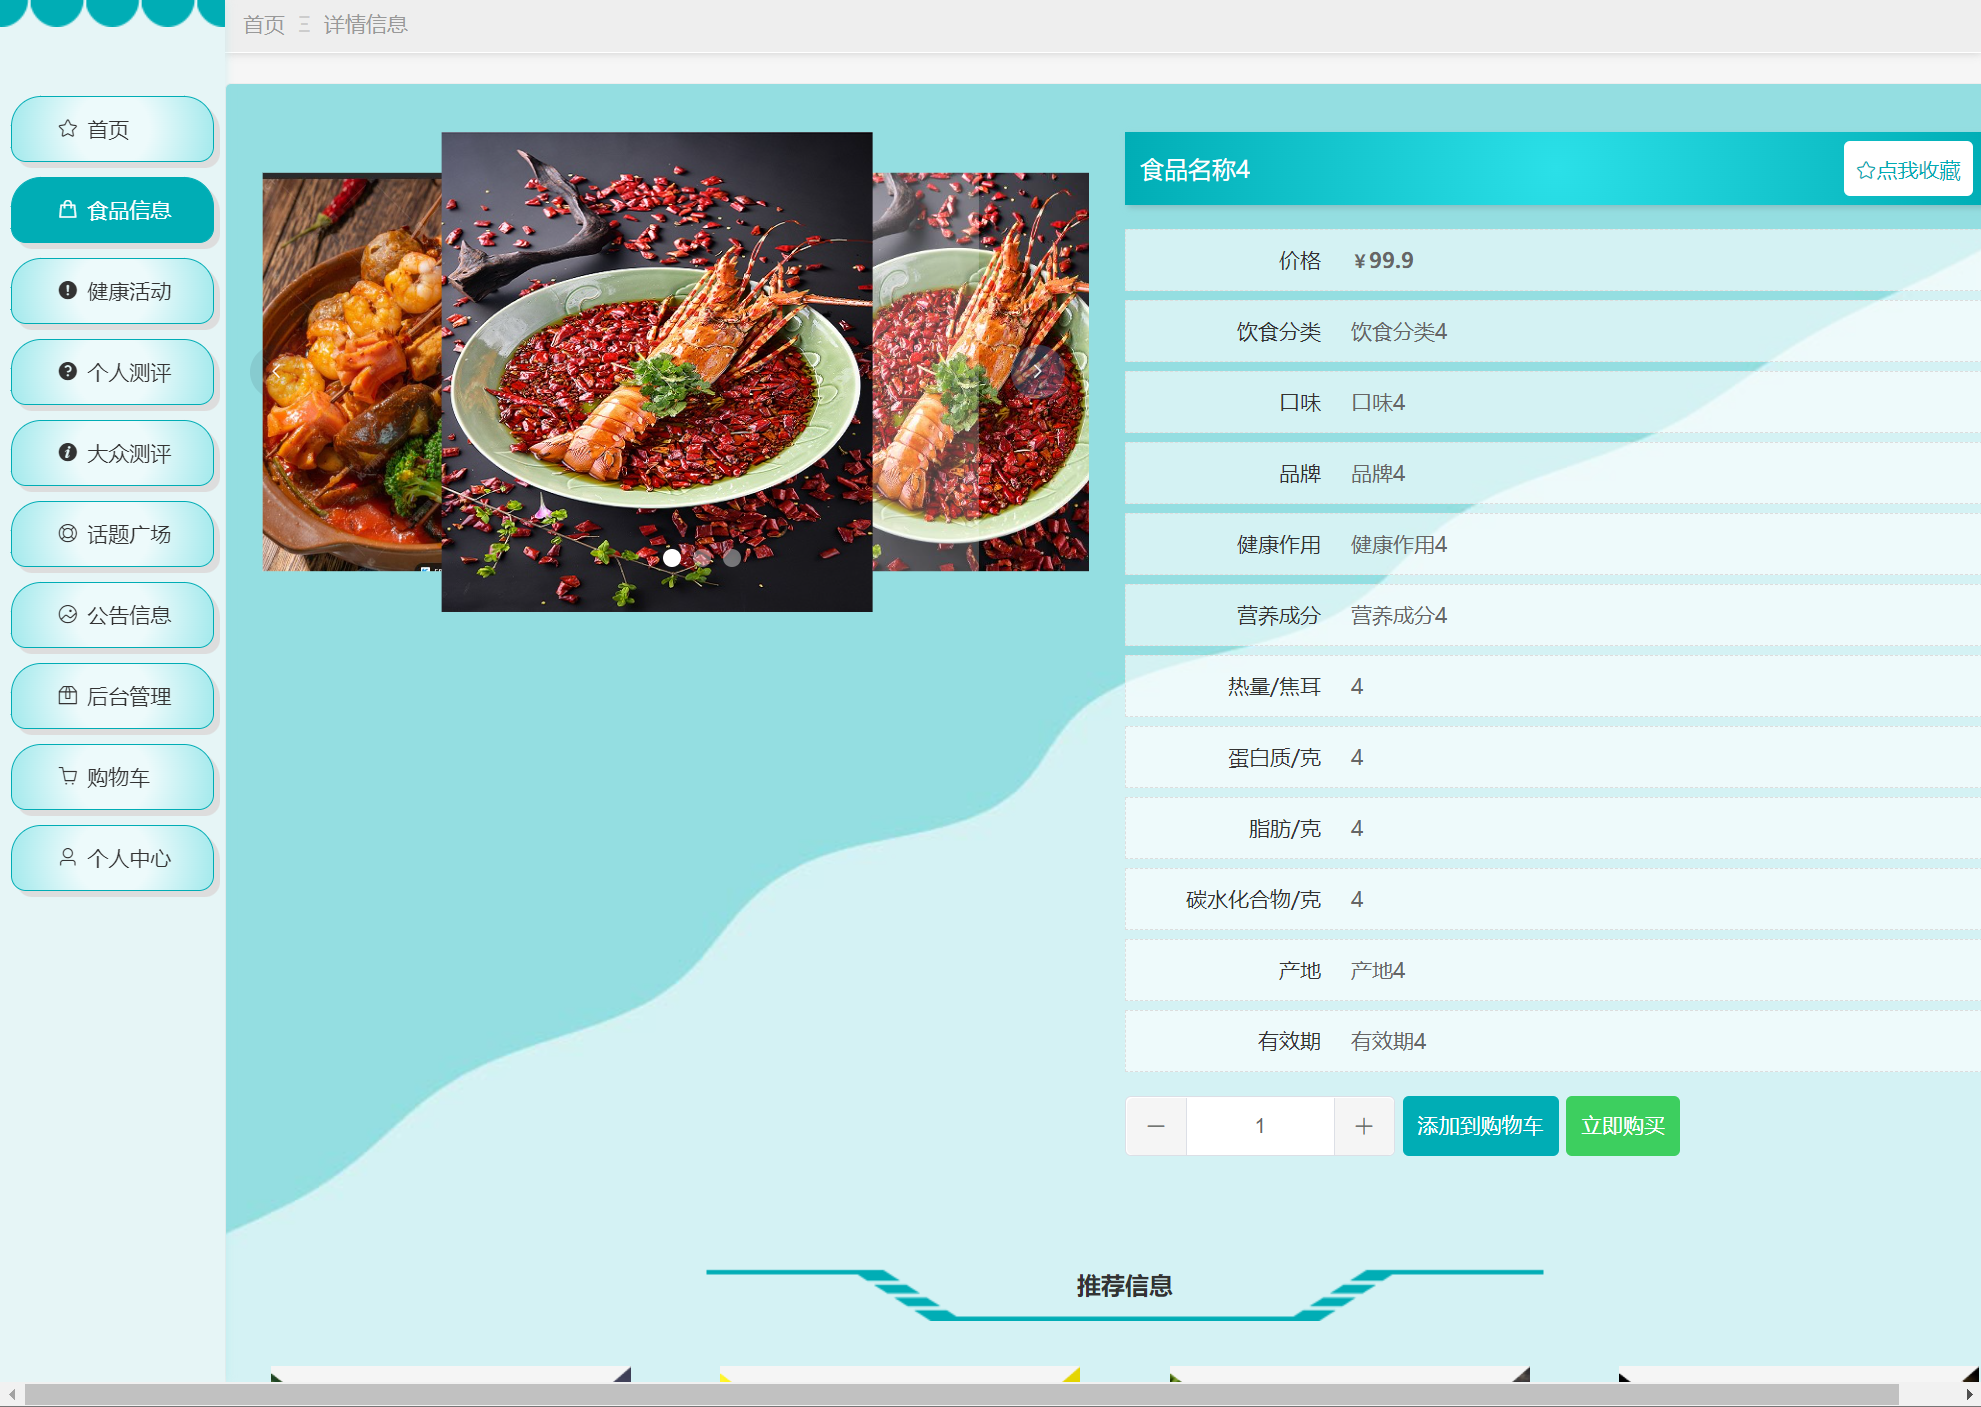
Task: Click the user icon in 个人中心
Action: pyautogui.click(x=67, y=858)
